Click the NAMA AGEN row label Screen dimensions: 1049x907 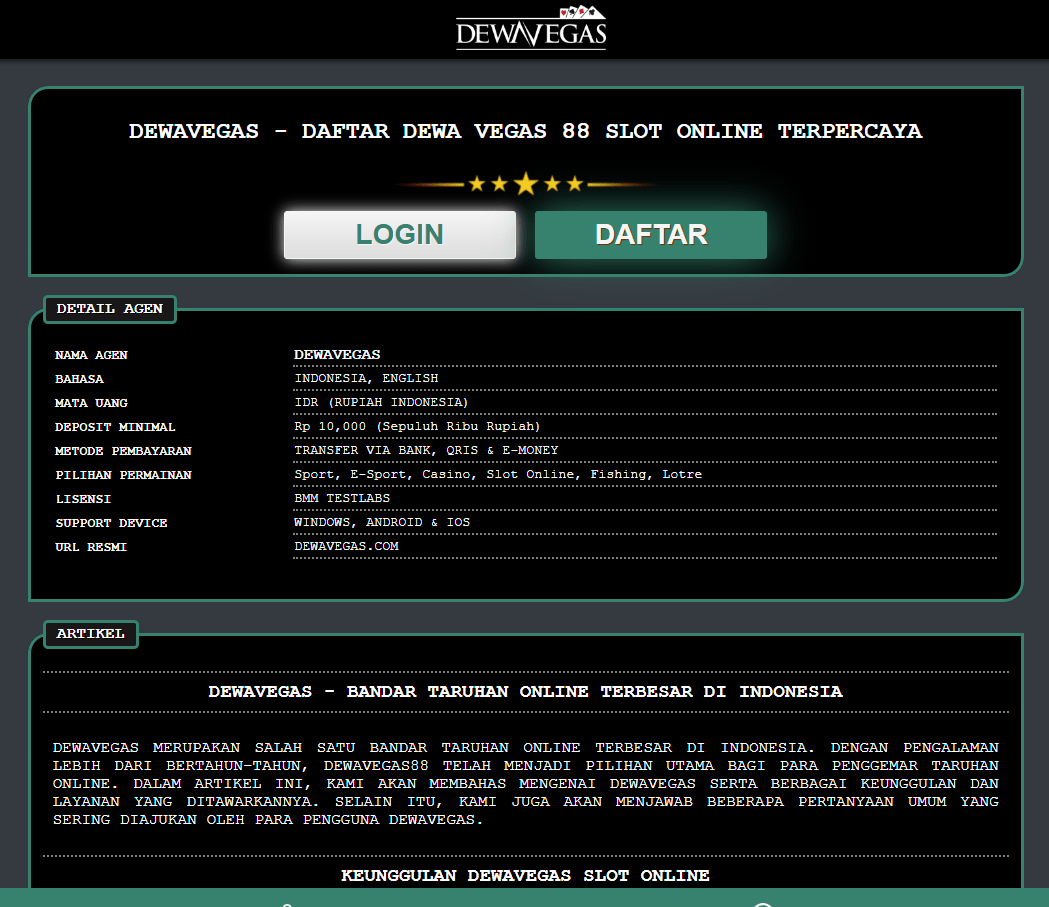point(91,355)
